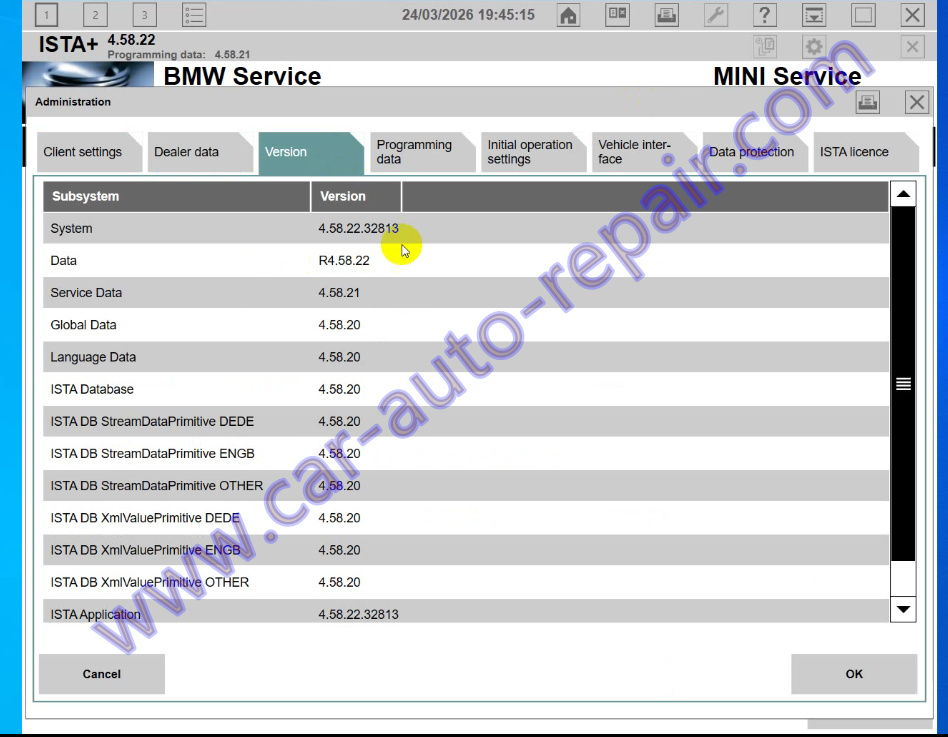
Task: Switch to the Data protection tab
Action: pos(751,152)
